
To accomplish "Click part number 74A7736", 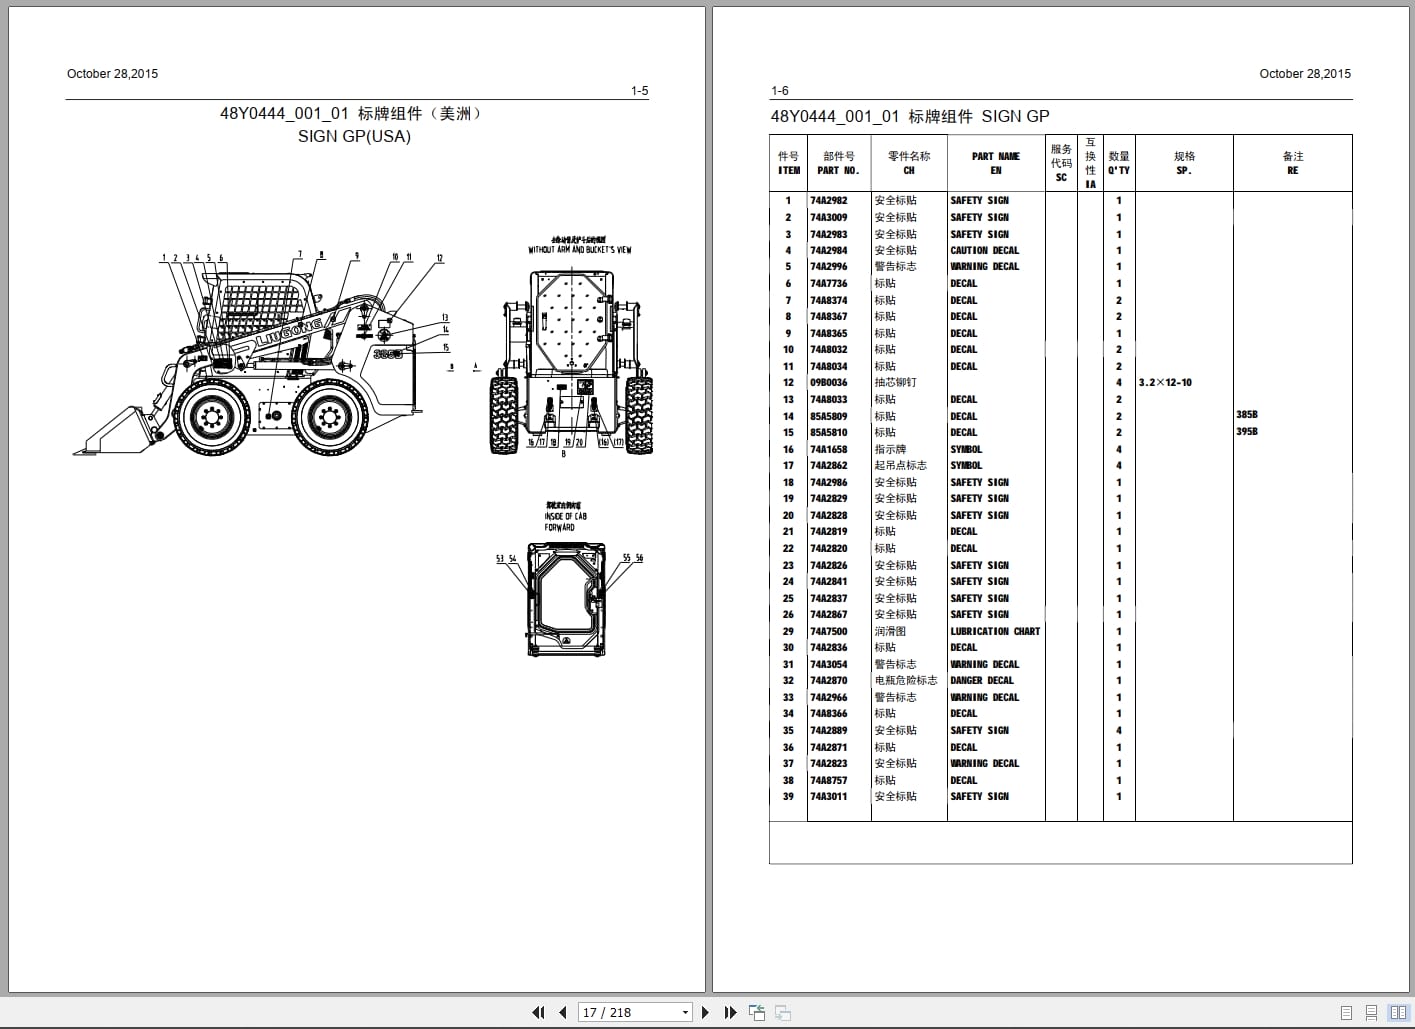I will coord(828,284).
